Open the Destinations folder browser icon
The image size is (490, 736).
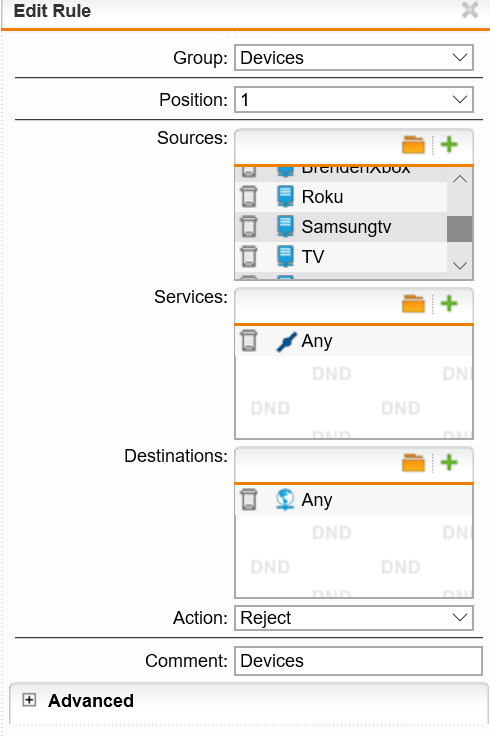413,463
